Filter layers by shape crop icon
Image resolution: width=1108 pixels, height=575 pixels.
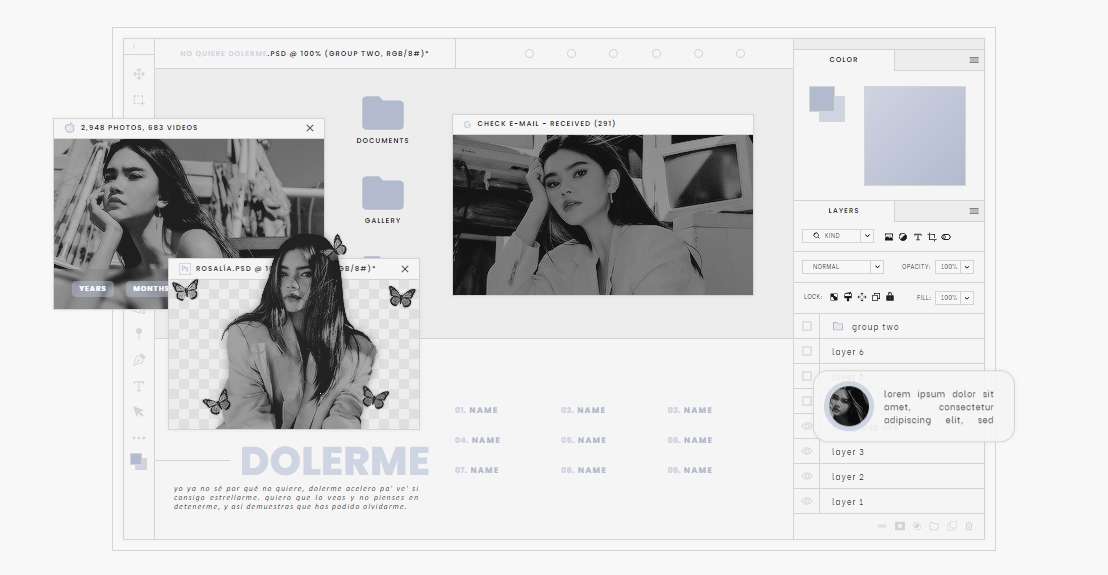point(931,237)
